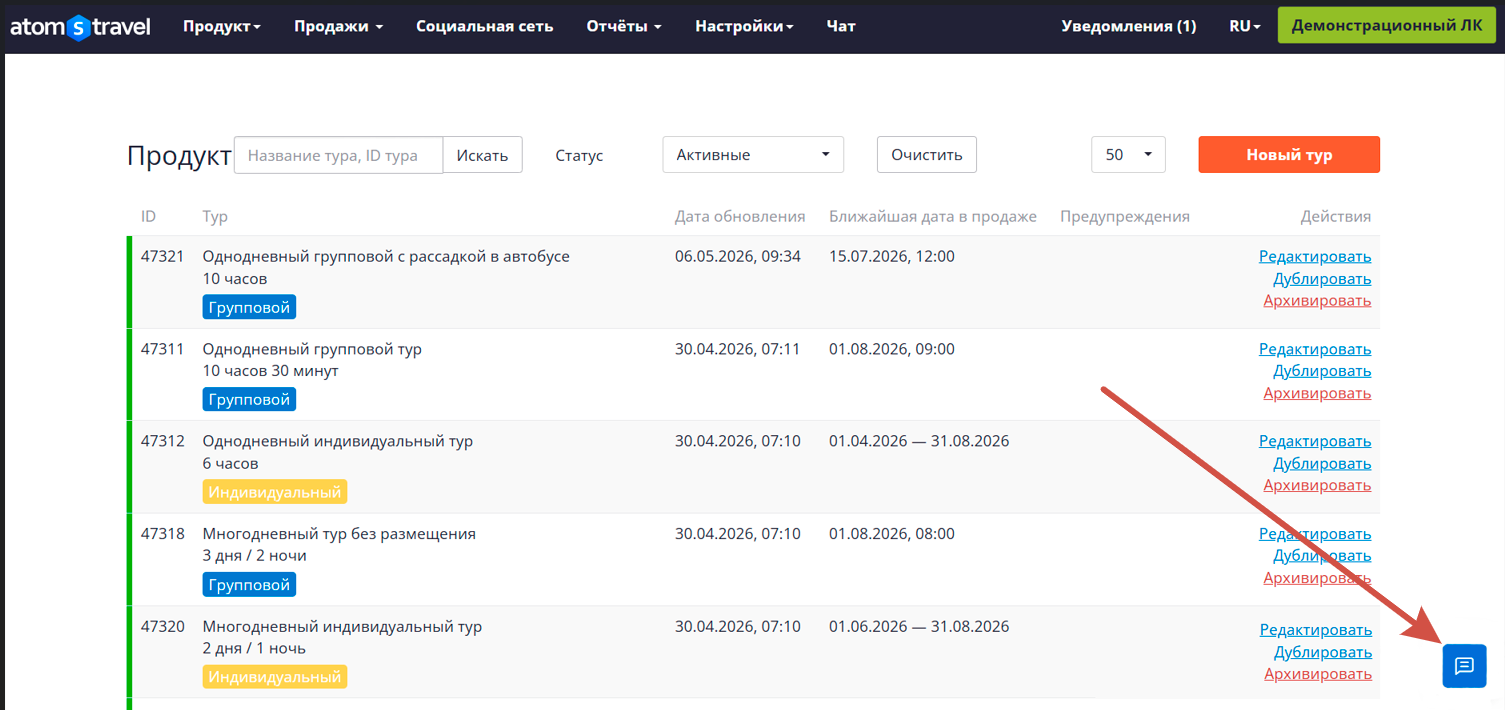Viewport: 1505px width, 710px height.
Task: Click the Демонстрационный ЛК button
Action: coord(1387,26)
